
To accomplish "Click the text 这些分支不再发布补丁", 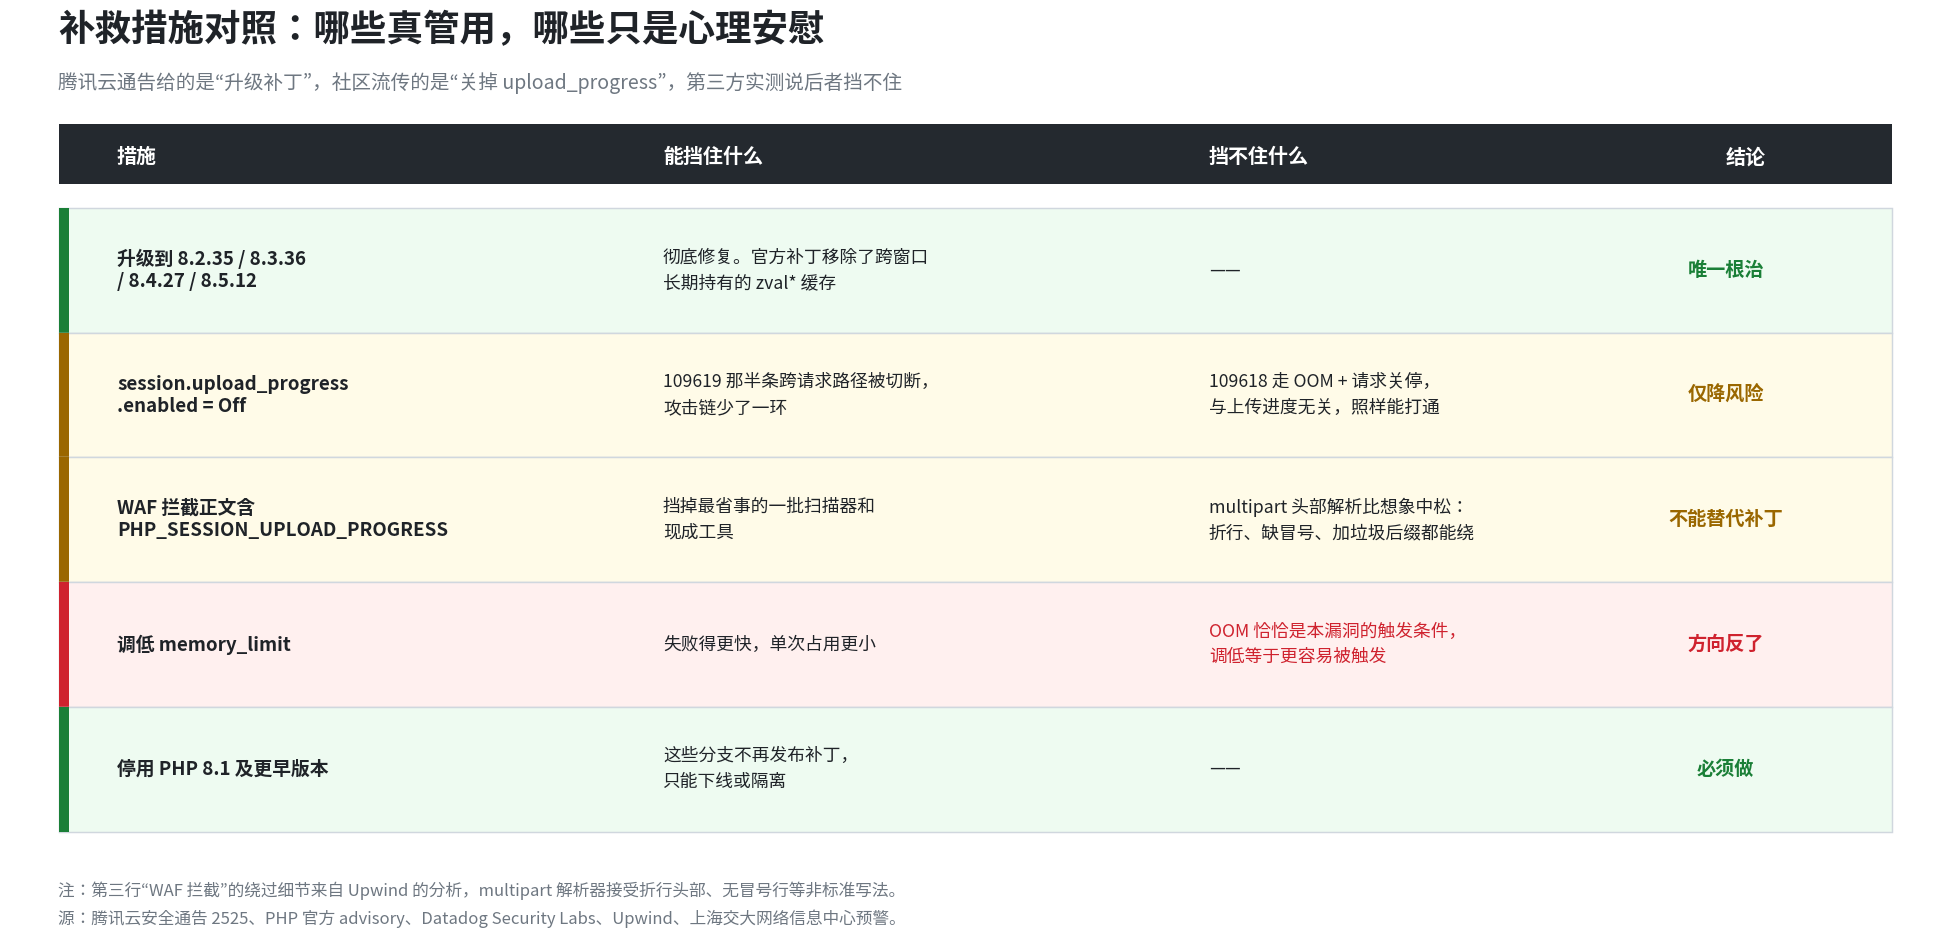I will click(756, 755).
